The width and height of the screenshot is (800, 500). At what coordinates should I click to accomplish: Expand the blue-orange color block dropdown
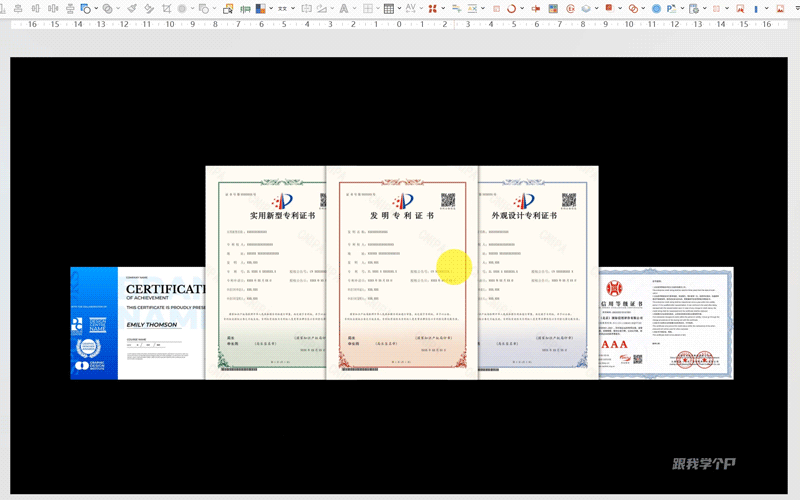point(271,8)
